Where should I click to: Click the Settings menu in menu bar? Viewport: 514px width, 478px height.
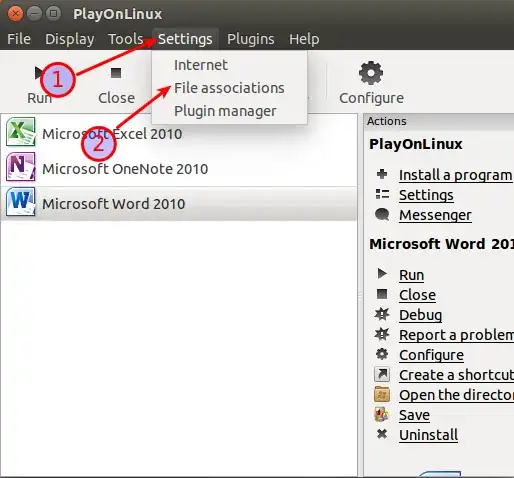click(185, 39)
